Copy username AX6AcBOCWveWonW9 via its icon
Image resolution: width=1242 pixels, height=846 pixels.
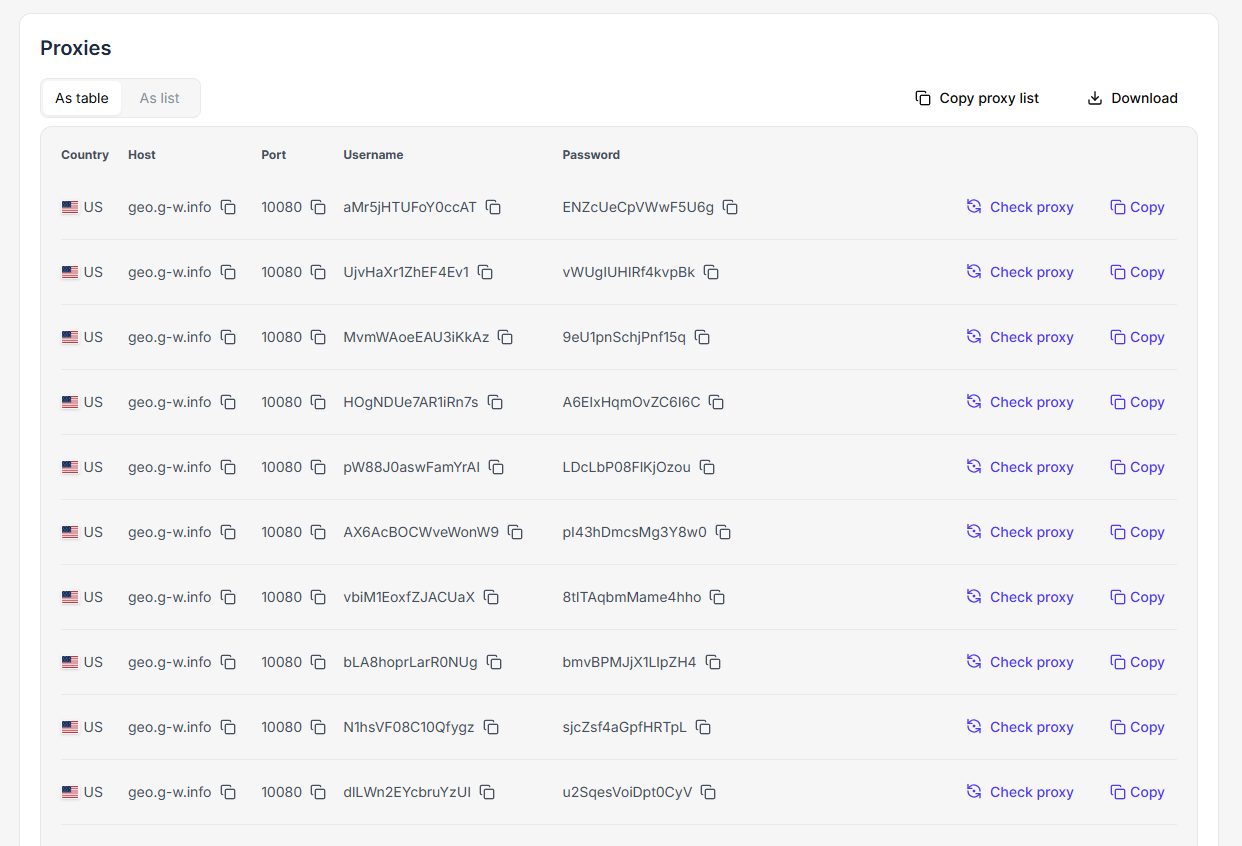point(515,532)
